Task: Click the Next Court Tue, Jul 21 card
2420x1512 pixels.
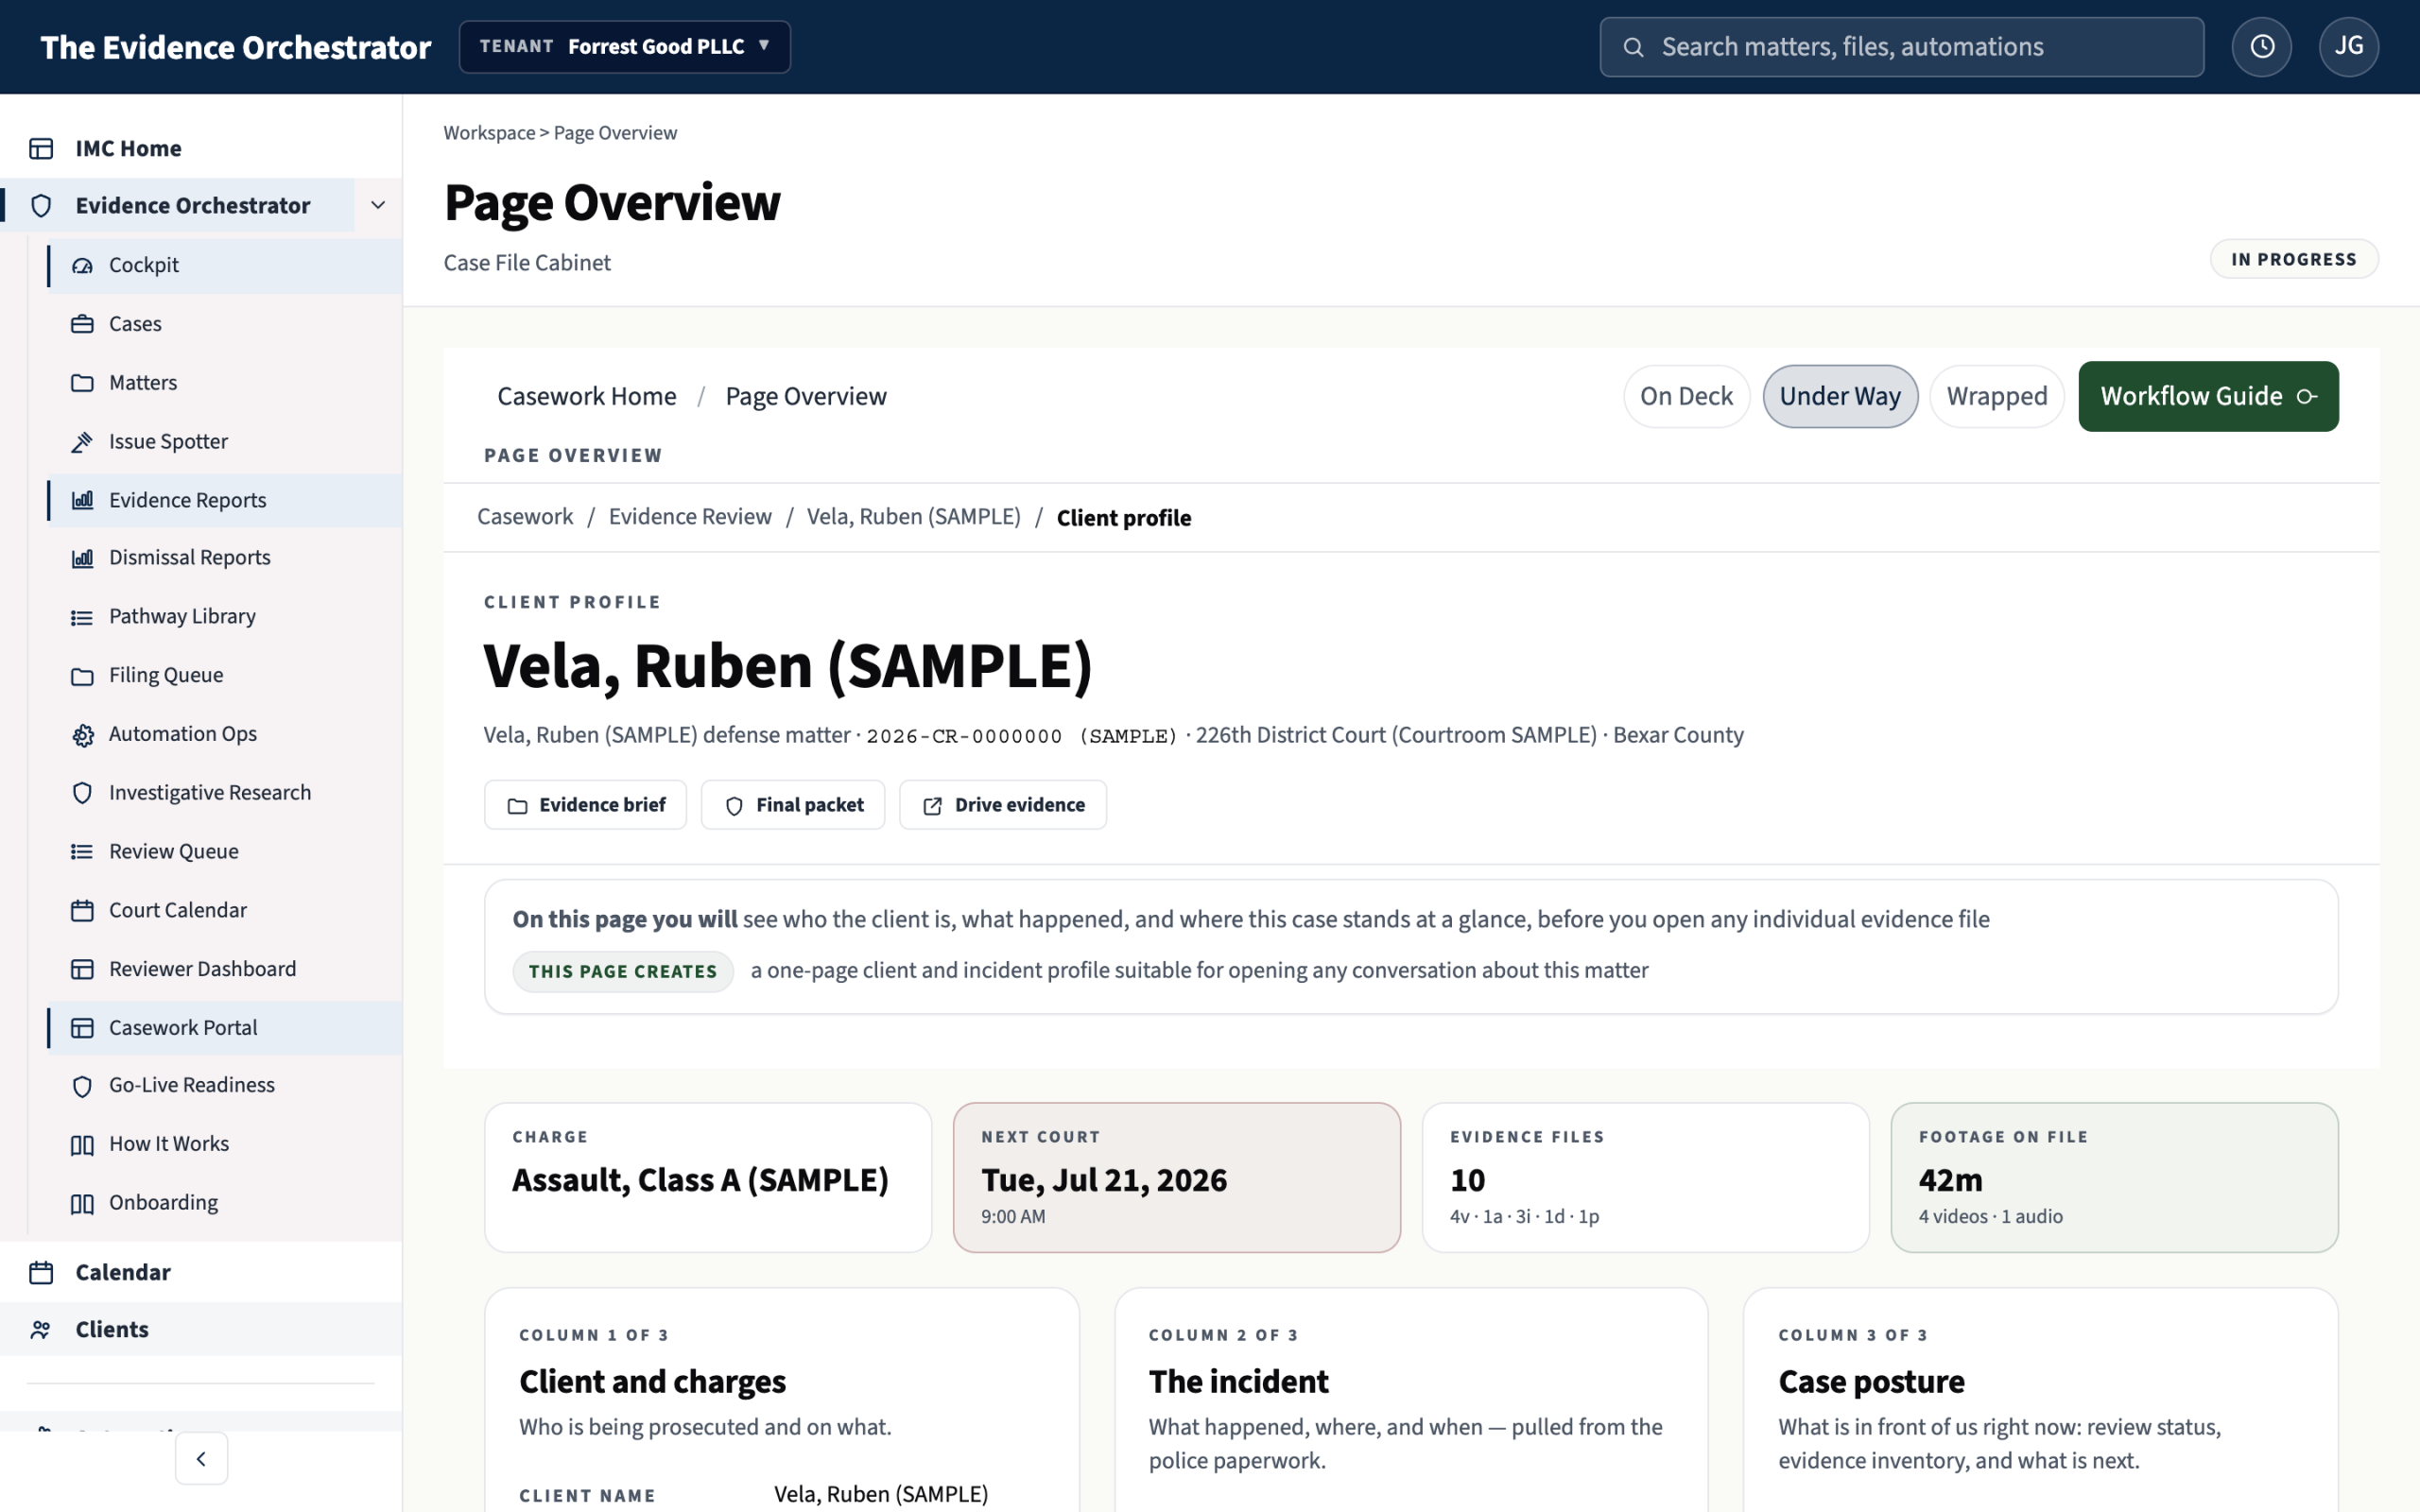Action: pos(1176,1177)
